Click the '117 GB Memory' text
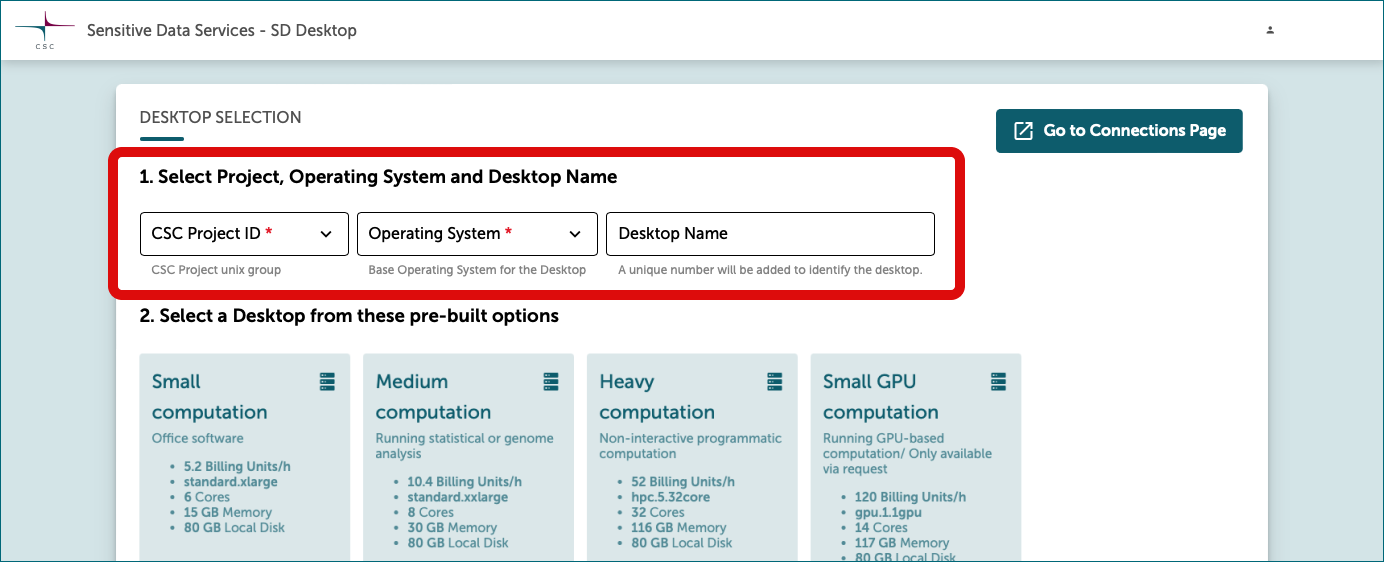Viewport: 1384px width, 562px height. (902, 543)
